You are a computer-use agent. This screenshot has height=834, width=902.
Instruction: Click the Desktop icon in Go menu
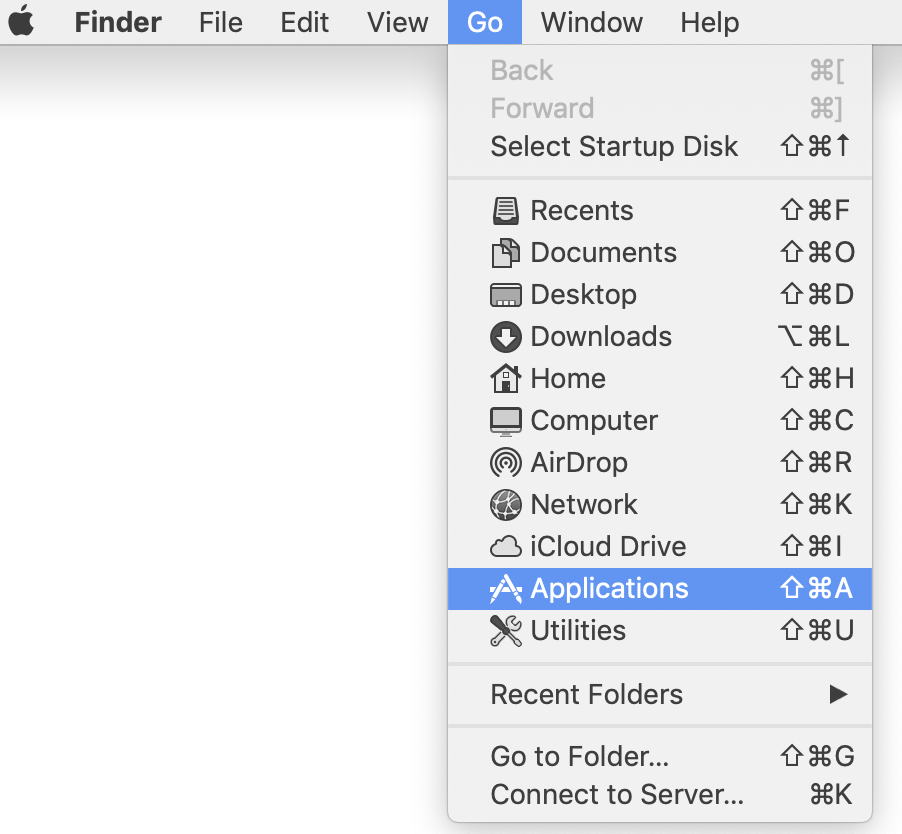point(506,295)
